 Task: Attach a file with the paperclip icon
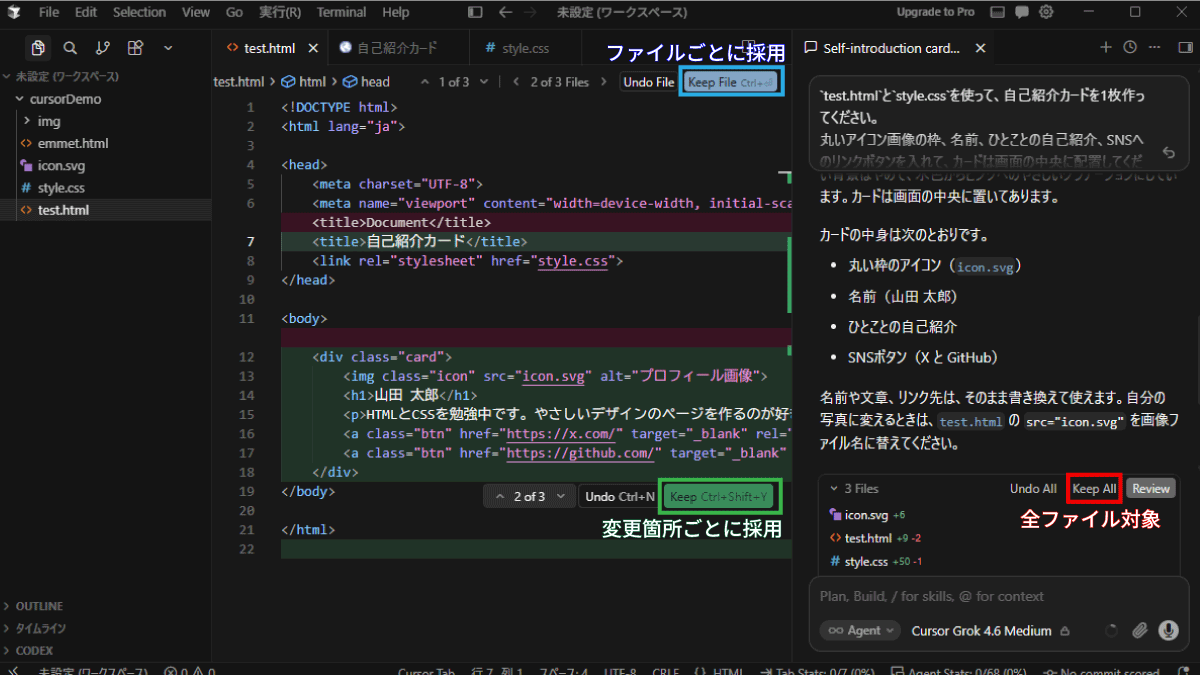click(x=1139, y=631)
